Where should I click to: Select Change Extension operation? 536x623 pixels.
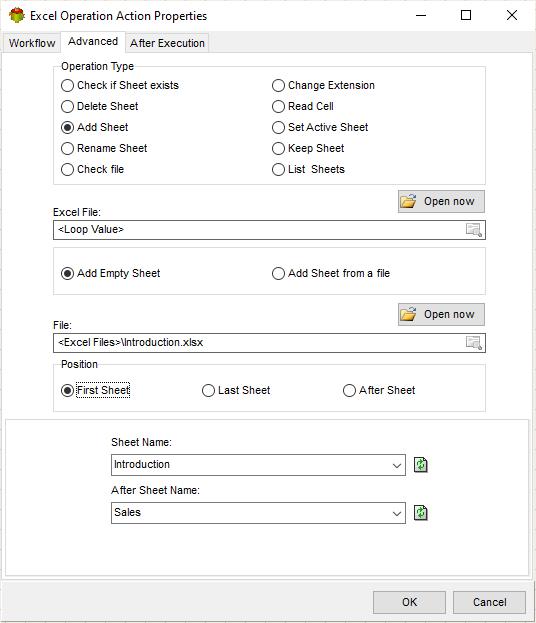click(323, 85)
